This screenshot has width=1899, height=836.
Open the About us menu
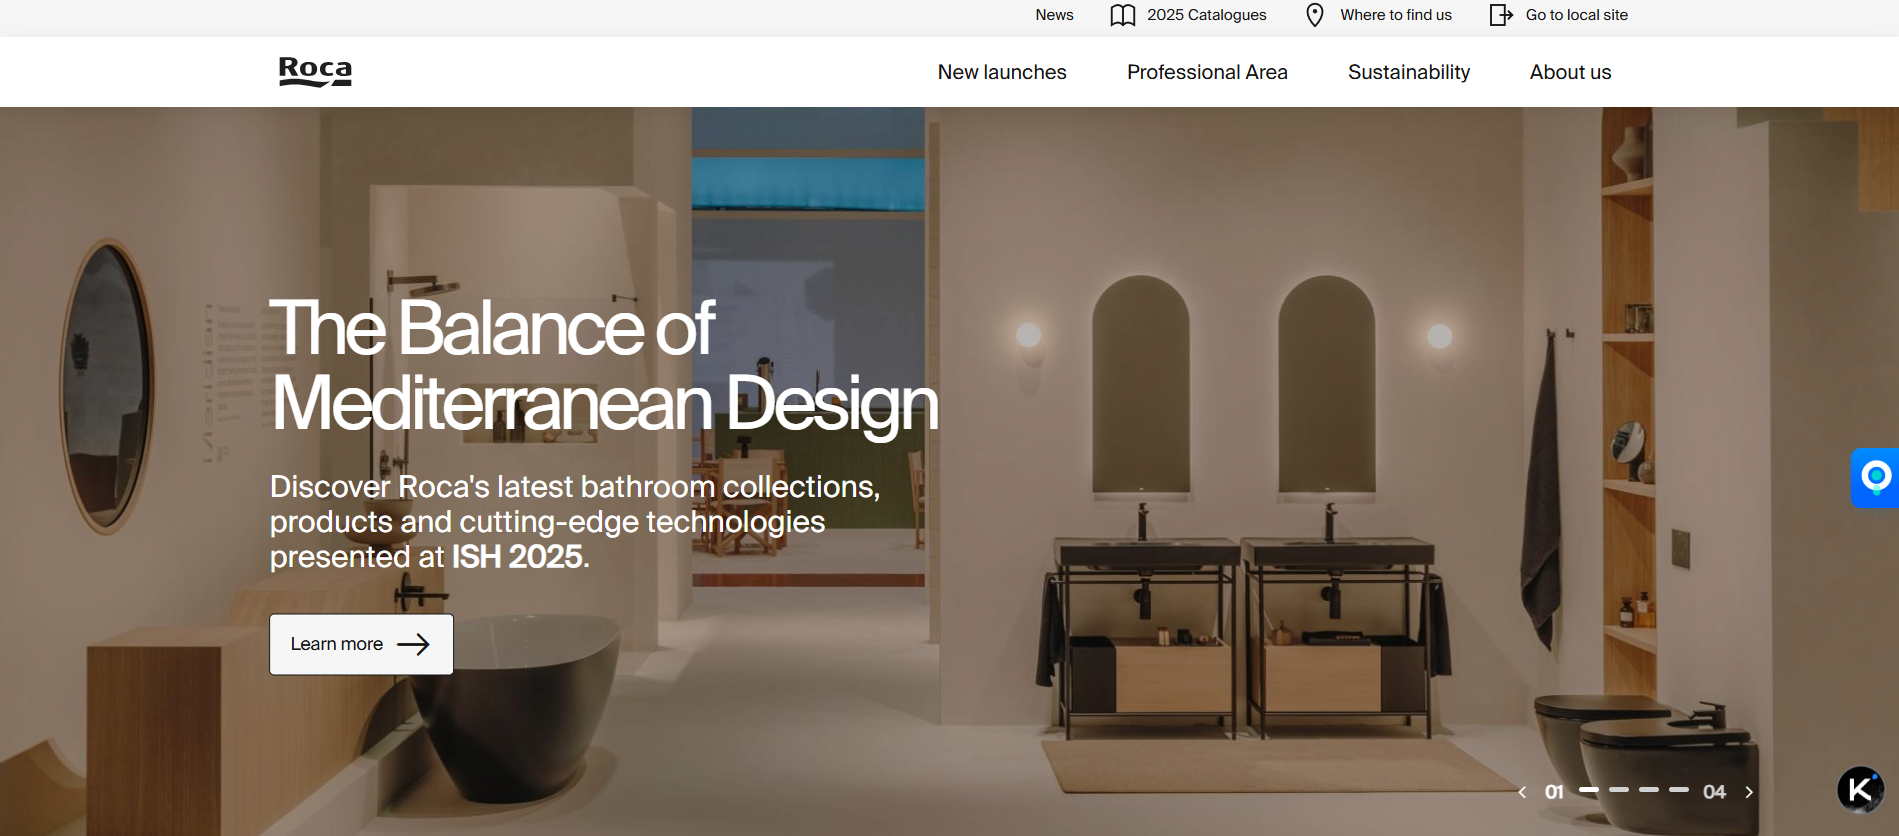tap(1570, 72)
